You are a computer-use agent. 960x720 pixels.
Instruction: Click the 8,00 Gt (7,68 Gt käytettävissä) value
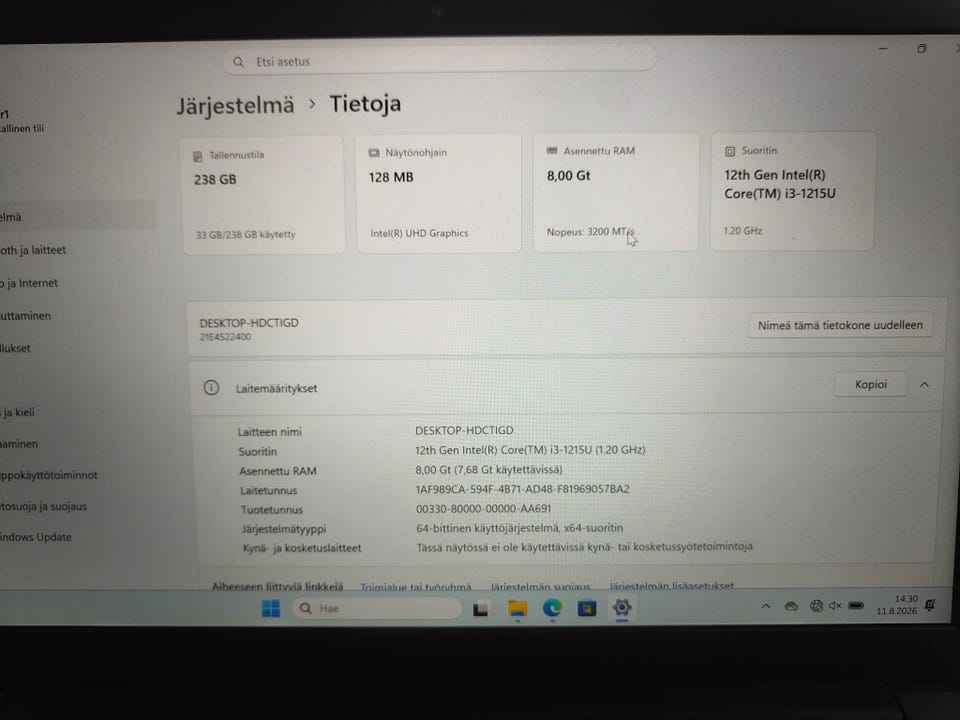coord(489,470)
